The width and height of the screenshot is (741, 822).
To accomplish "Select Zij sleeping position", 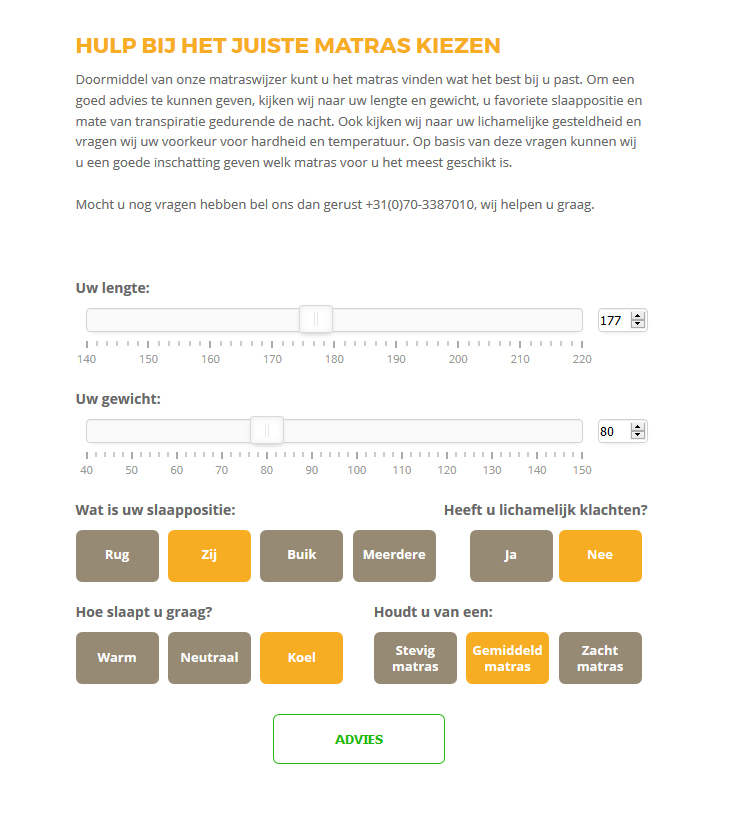I will 209,556.
